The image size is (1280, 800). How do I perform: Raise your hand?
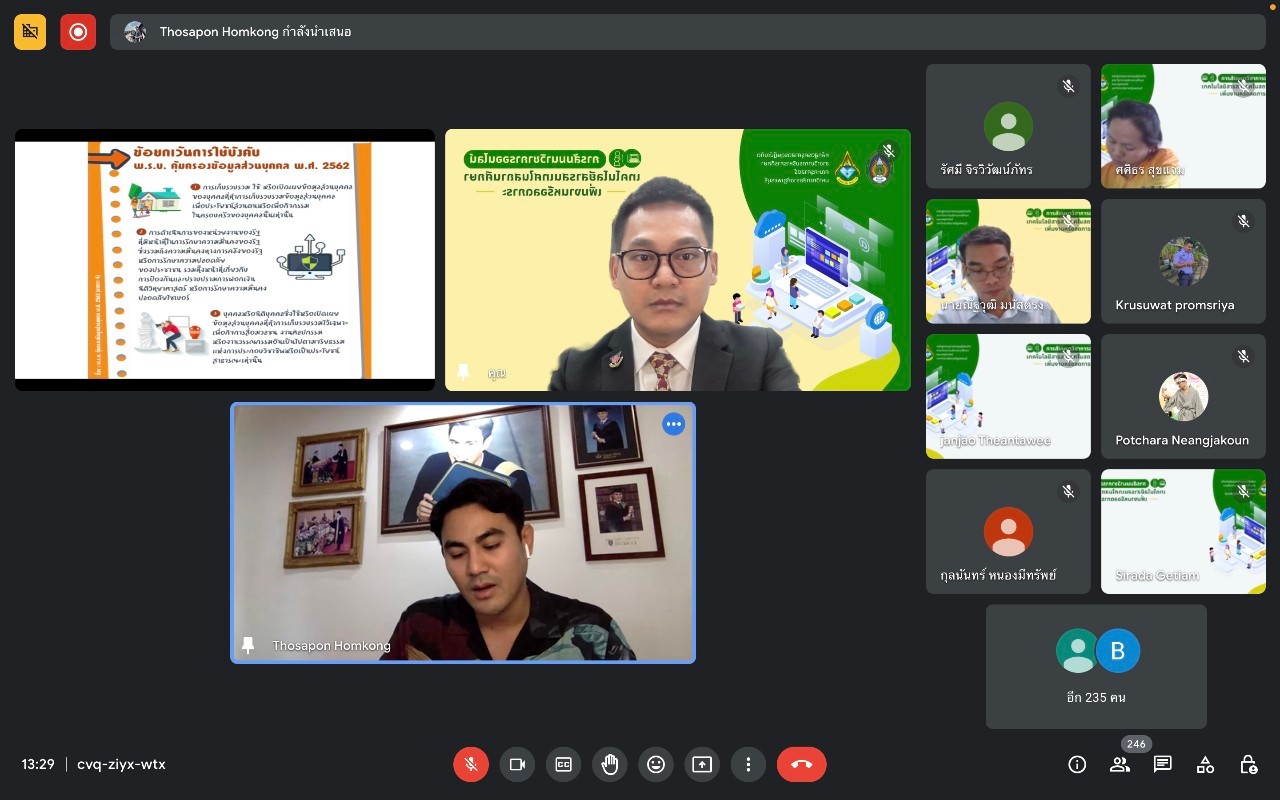click(x=609, y=764)
